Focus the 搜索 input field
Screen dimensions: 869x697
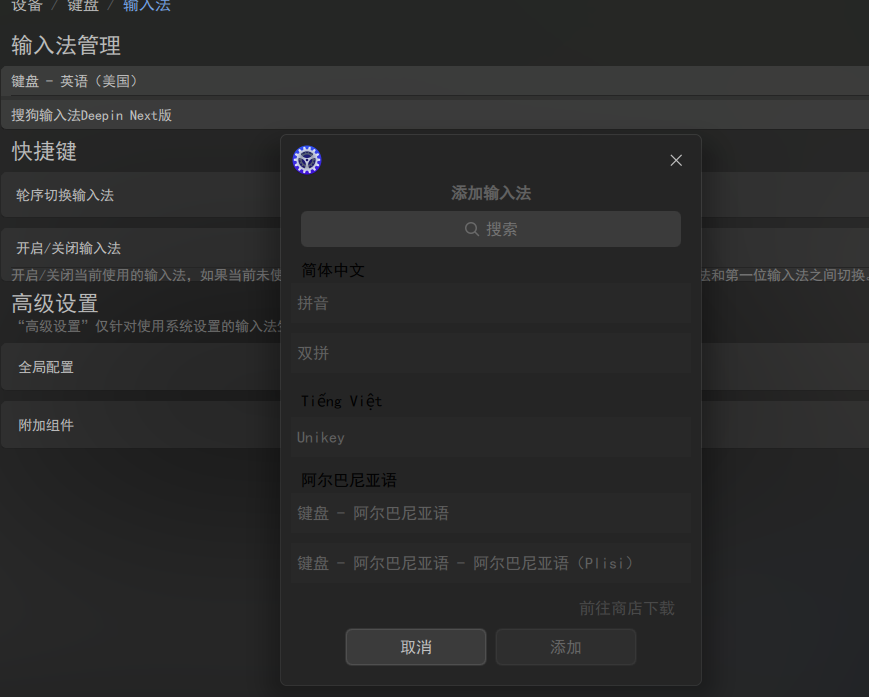point(490,229)
